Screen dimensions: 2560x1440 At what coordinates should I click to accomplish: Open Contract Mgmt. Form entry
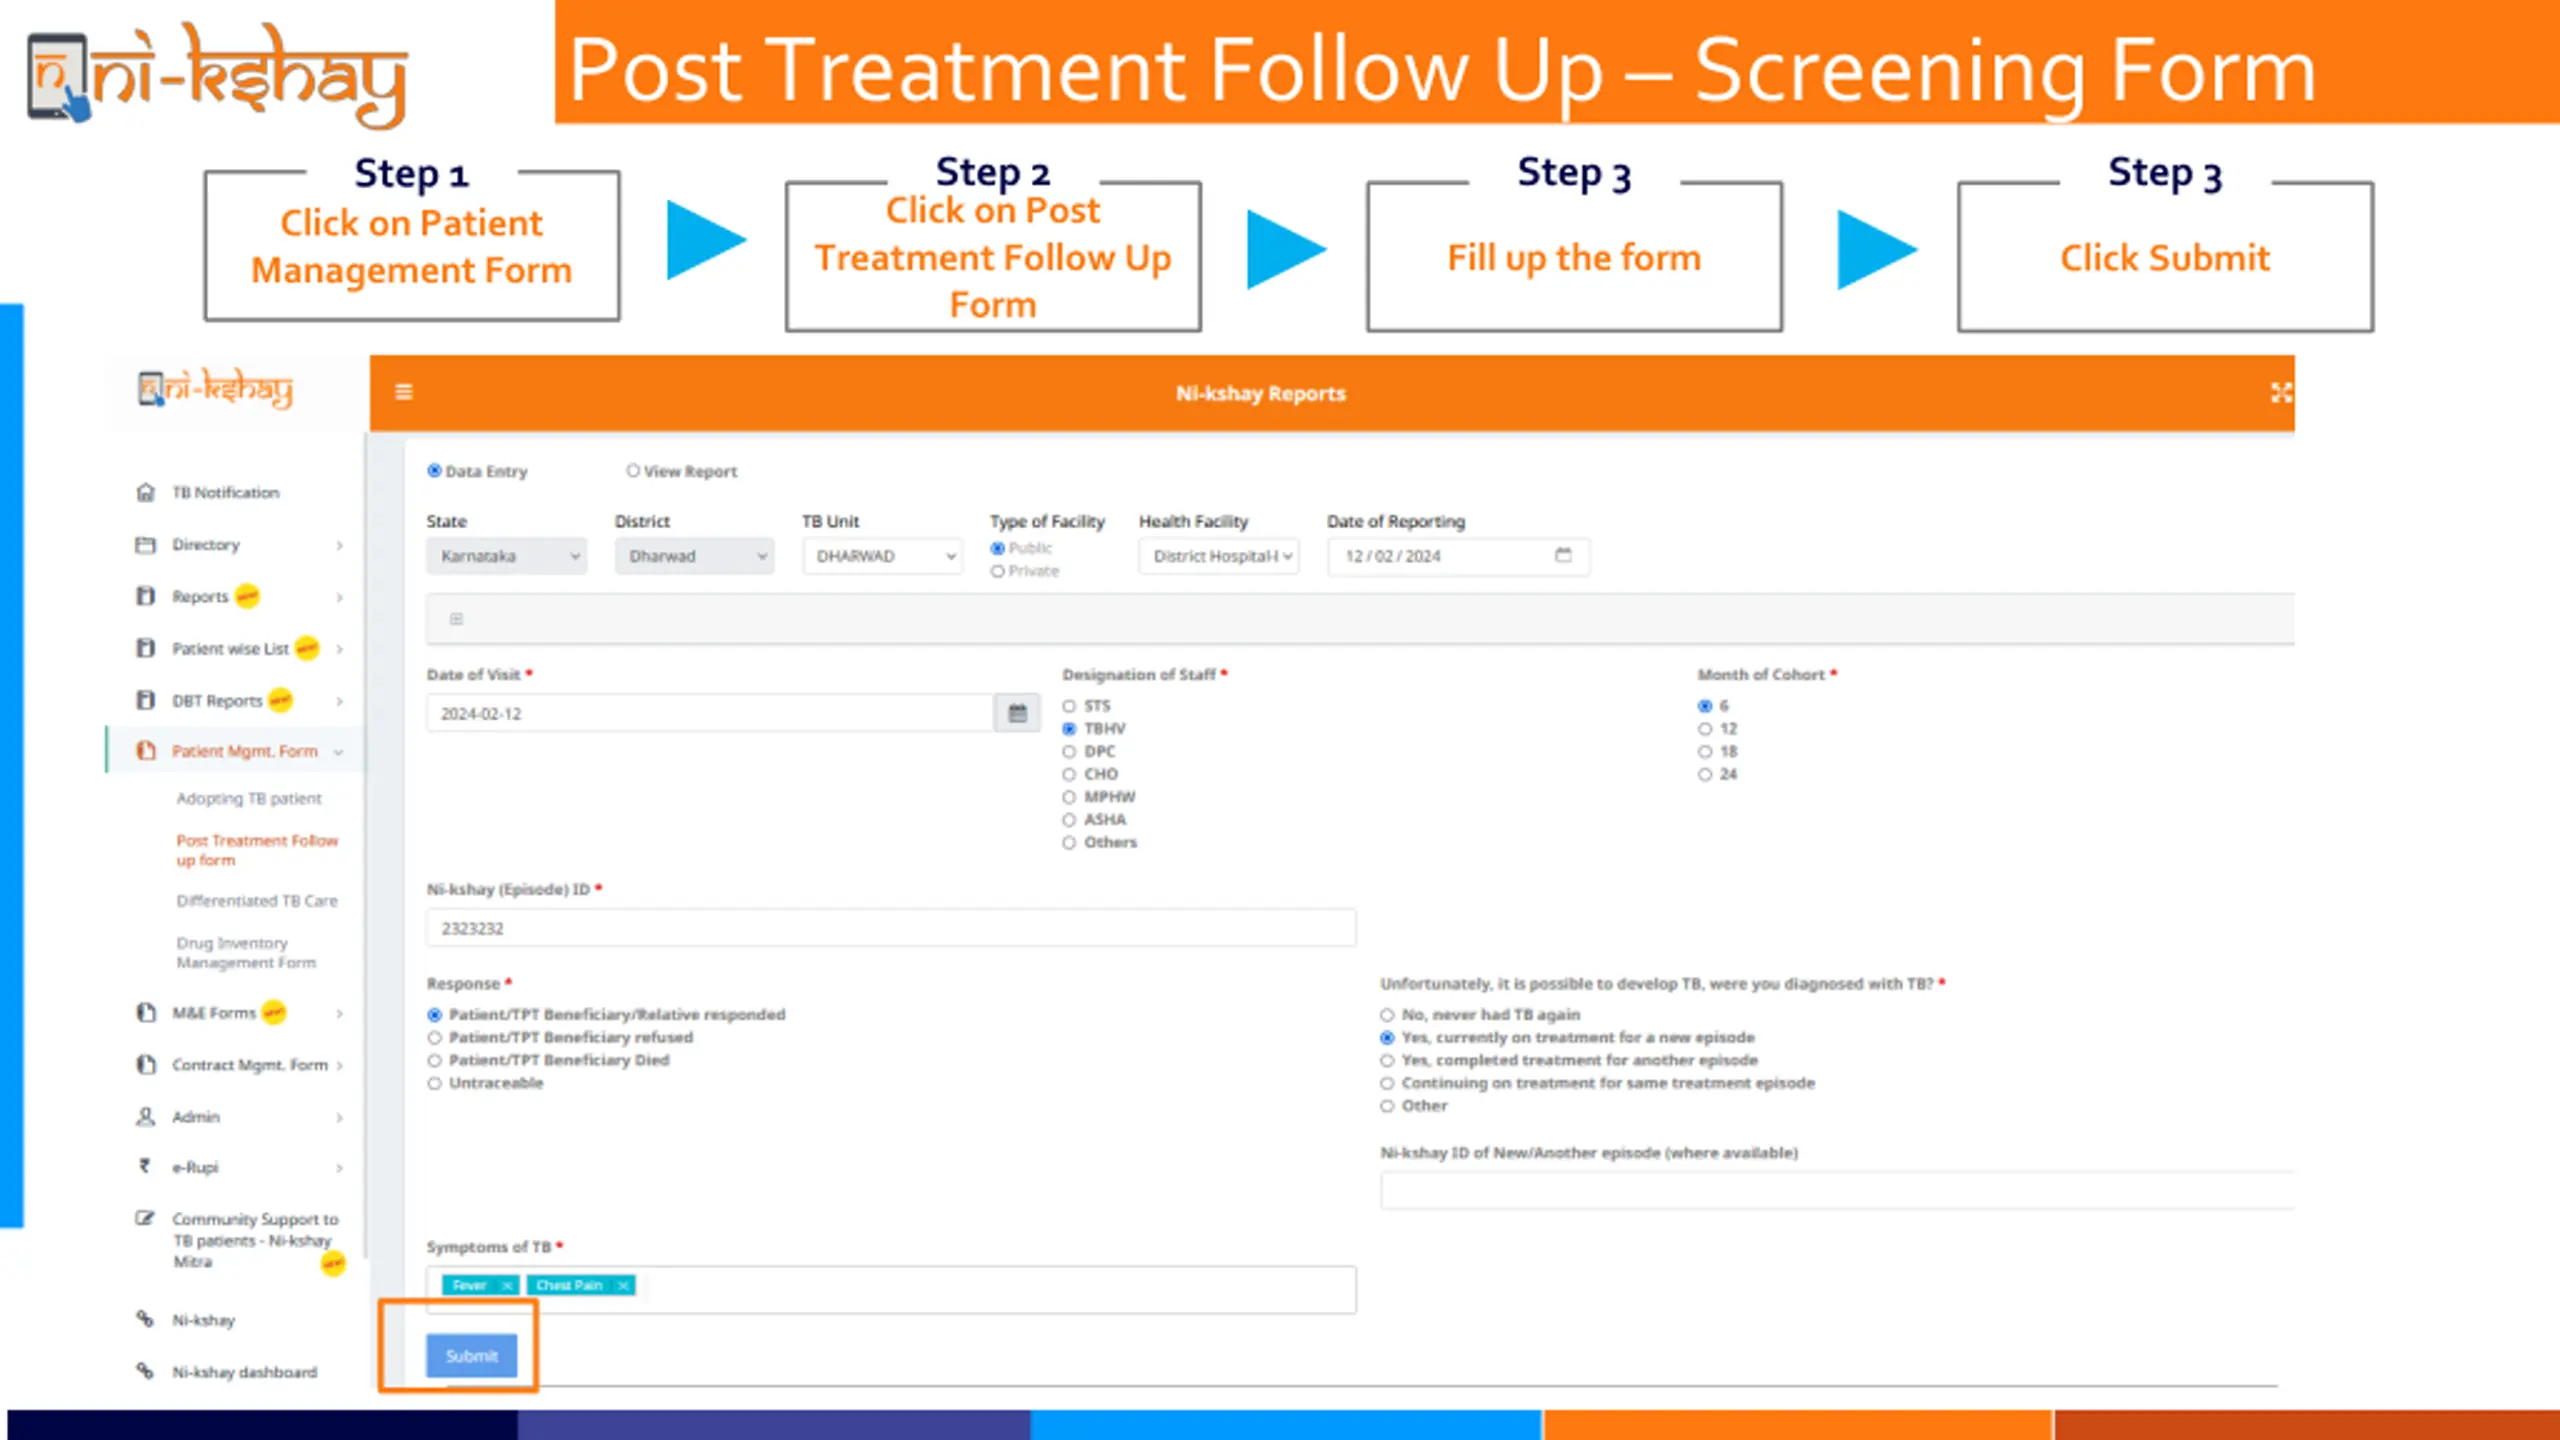click(x=250, y=1064)
